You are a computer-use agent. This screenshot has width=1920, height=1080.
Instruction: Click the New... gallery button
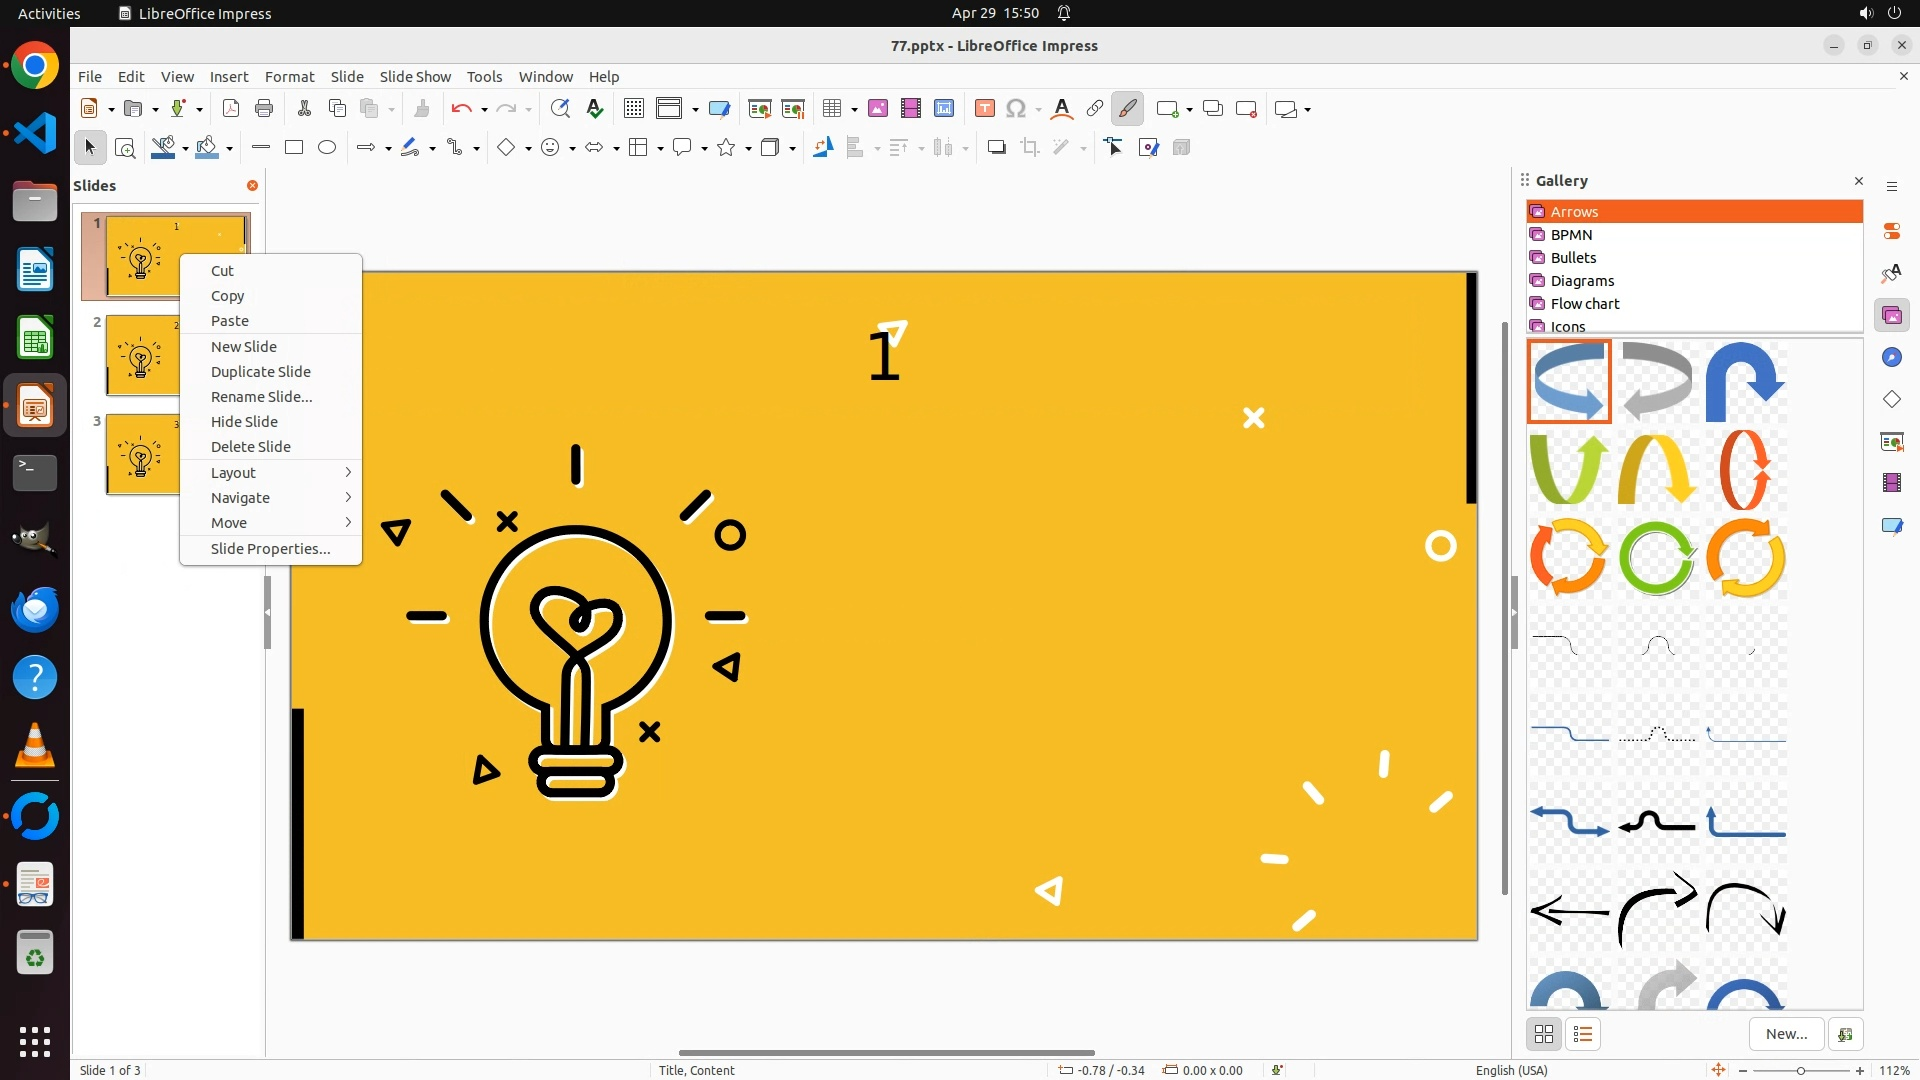(x=1786, y=1034)
